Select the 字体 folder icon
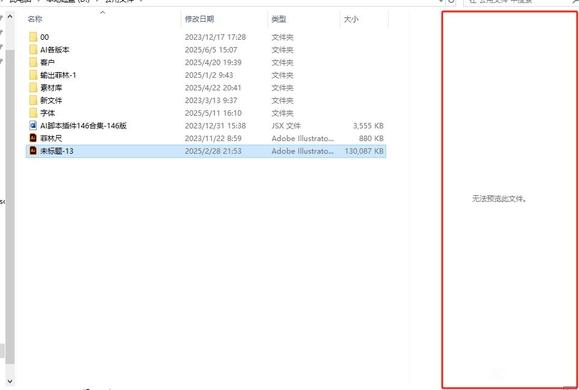This screenshot has height=390, width=579. coord(33,113)
